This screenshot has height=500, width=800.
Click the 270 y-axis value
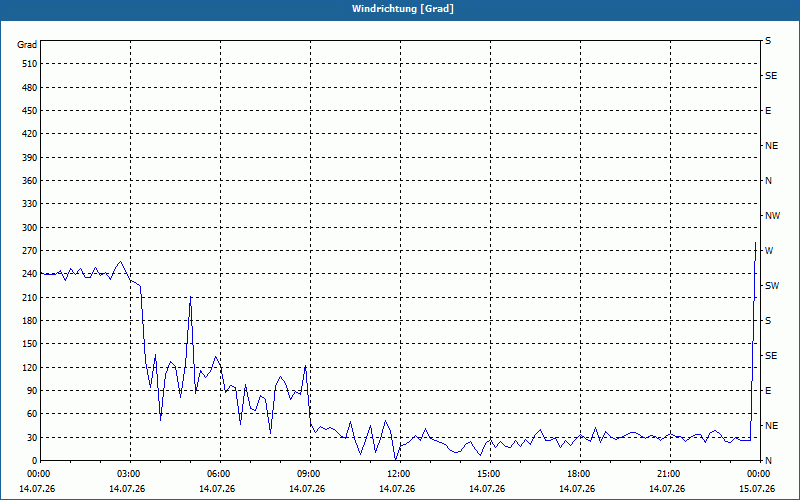[30, 251]
